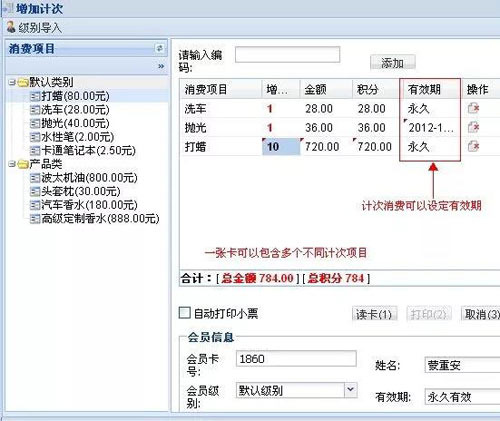Click the 级别导入 toolbar item
Image resolution: width=500 pixels, height=421 pixels.
click(x=34, y=28)
